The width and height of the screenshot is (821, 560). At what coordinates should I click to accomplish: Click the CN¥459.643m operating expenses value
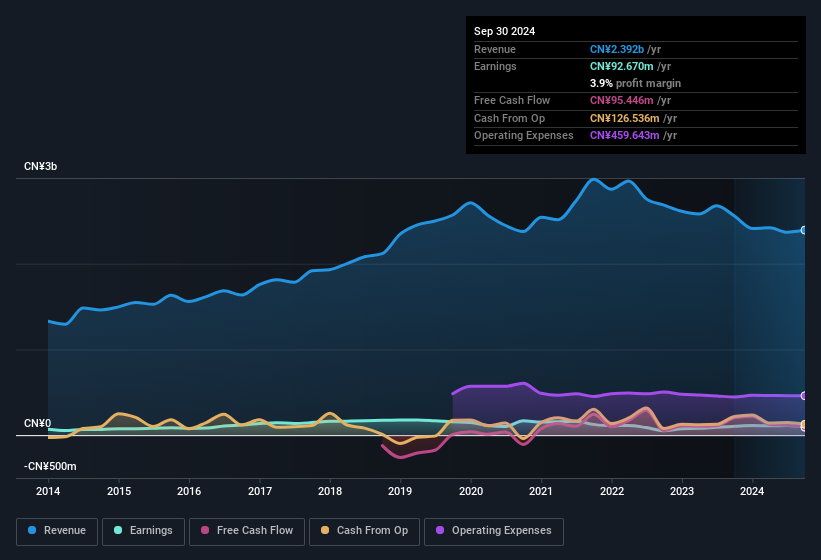625,135
